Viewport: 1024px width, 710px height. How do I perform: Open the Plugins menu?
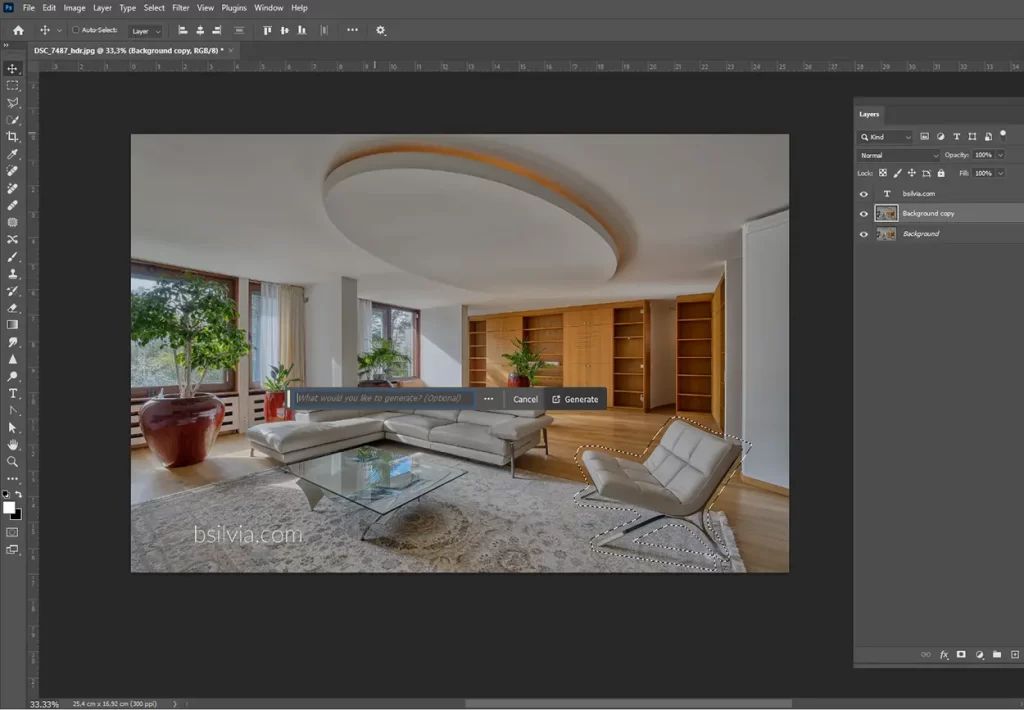click(x=234, y=8)
